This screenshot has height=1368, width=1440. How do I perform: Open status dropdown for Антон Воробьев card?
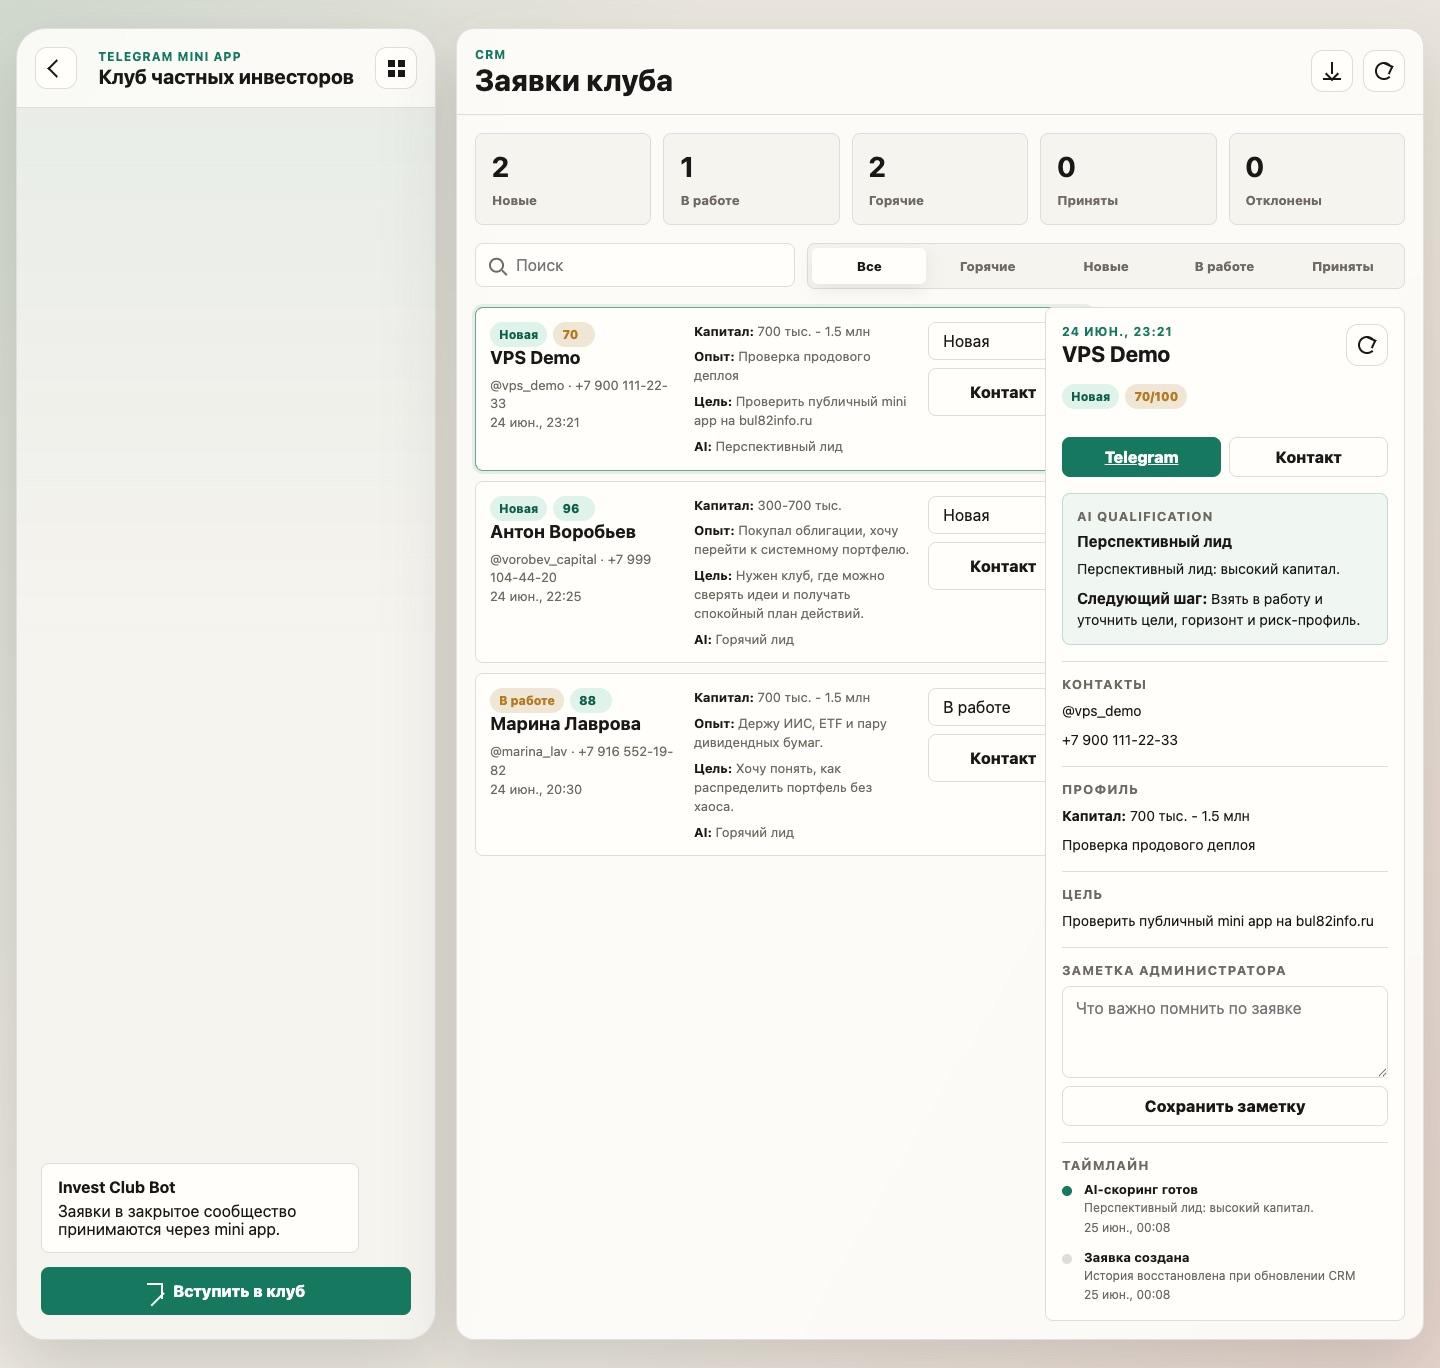pos(987,515)
